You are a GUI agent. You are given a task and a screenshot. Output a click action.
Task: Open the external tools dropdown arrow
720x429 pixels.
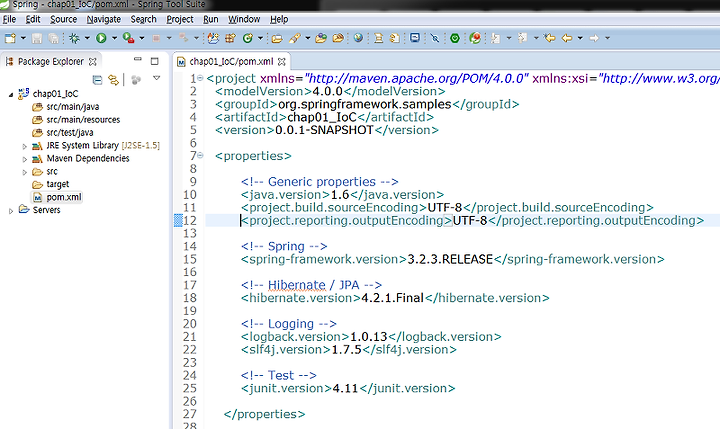[142, 38]
